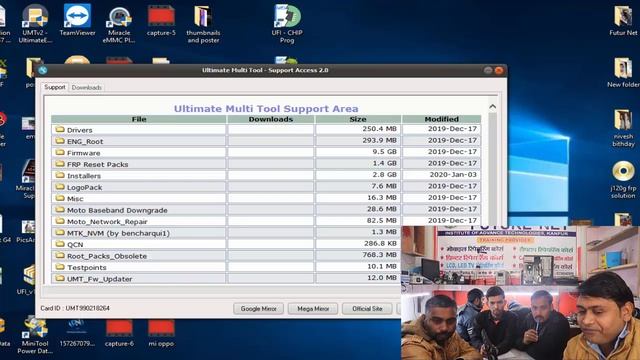Image resolution: width=640 pixels, height=360 pixels.
Task: Click the Google Mirror button
Action: [x=258, y=309]
